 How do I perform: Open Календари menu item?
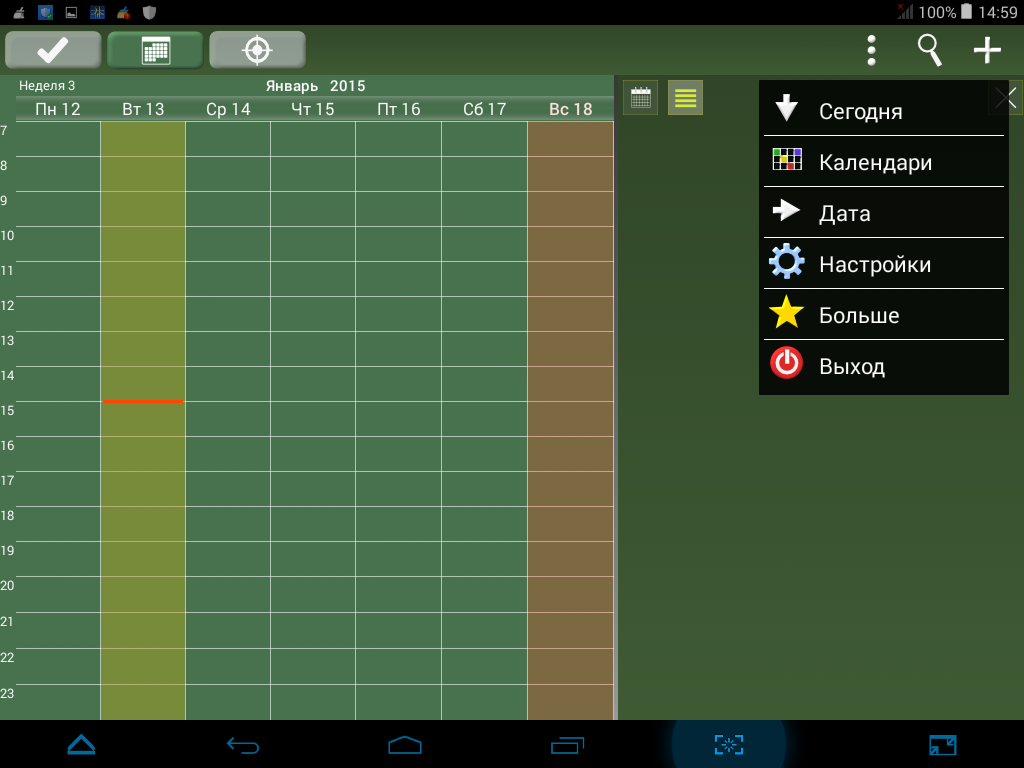(884, 161)
